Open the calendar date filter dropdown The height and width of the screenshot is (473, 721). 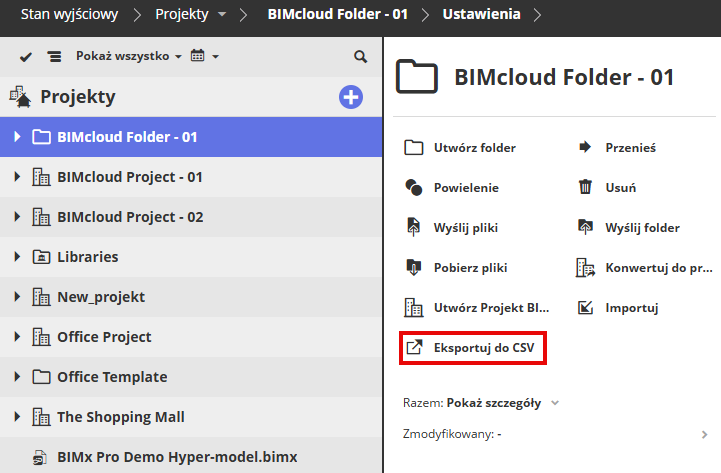205,56
